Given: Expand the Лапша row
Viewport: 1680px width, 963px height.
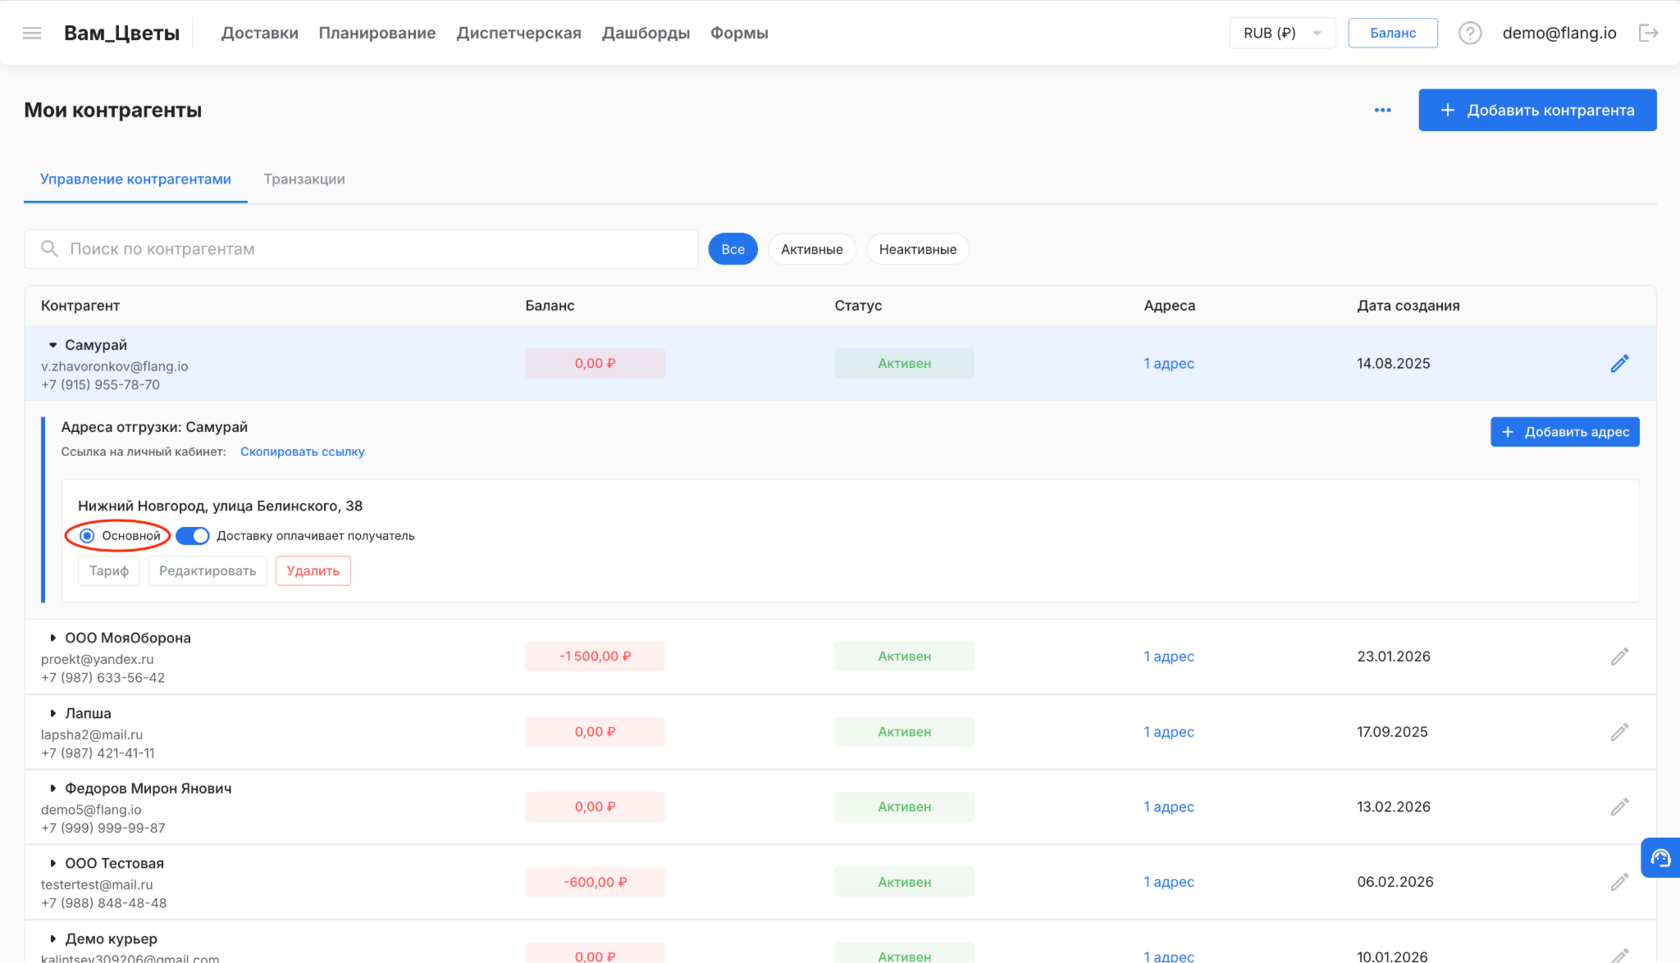Looking at the screenshot, I should click(53, 713).
